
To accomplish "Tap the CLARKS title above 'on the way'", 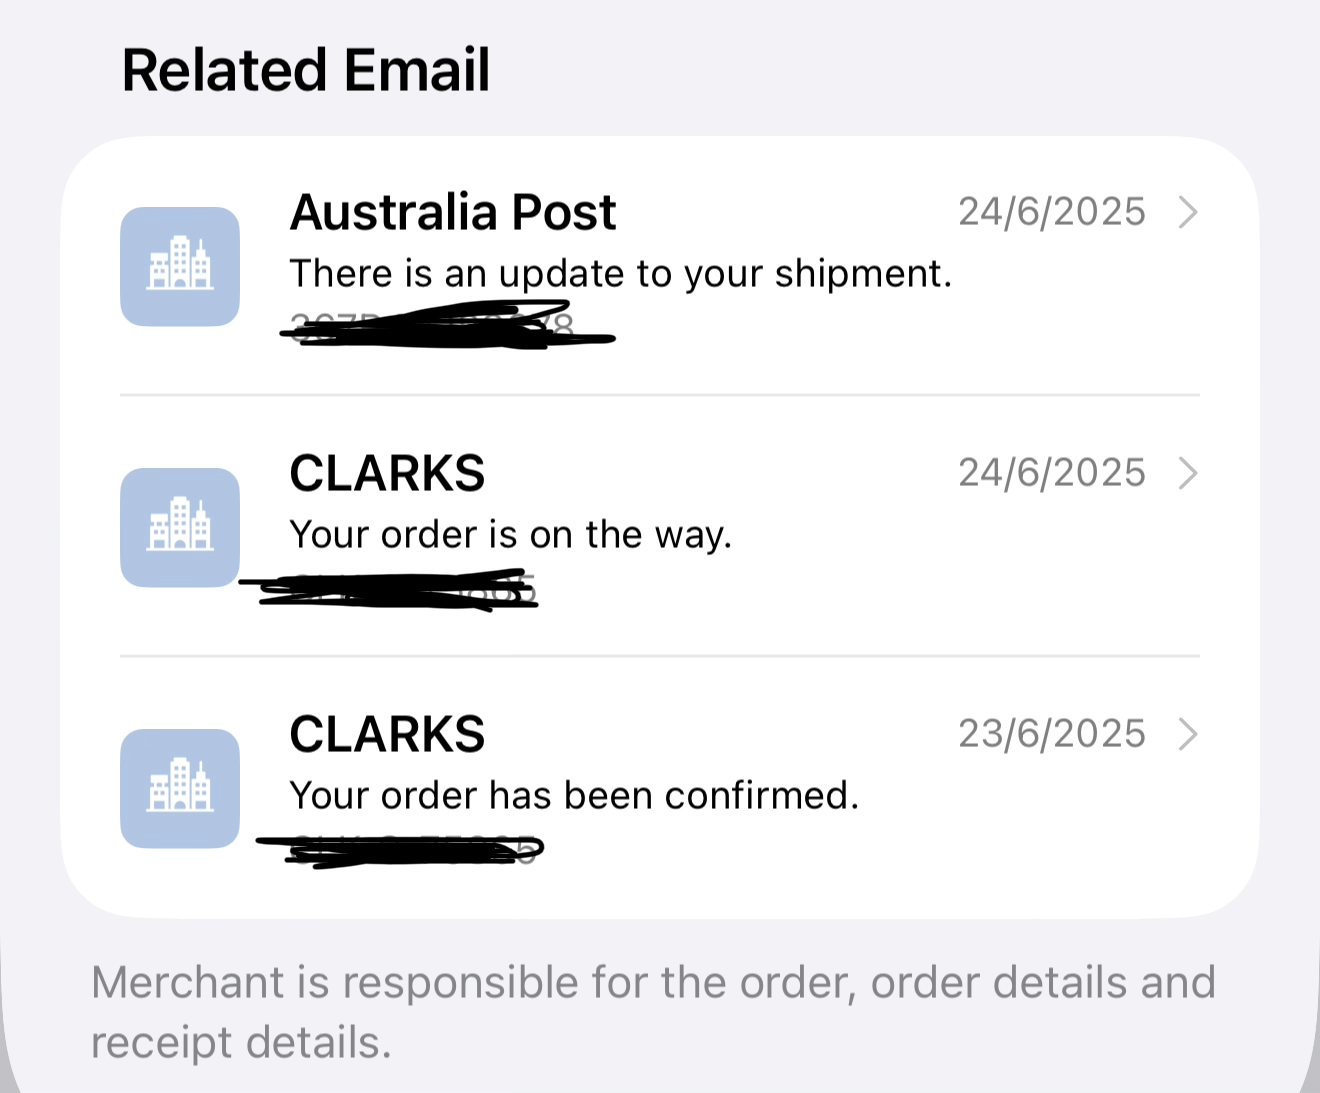I will (x=387, y=473).
